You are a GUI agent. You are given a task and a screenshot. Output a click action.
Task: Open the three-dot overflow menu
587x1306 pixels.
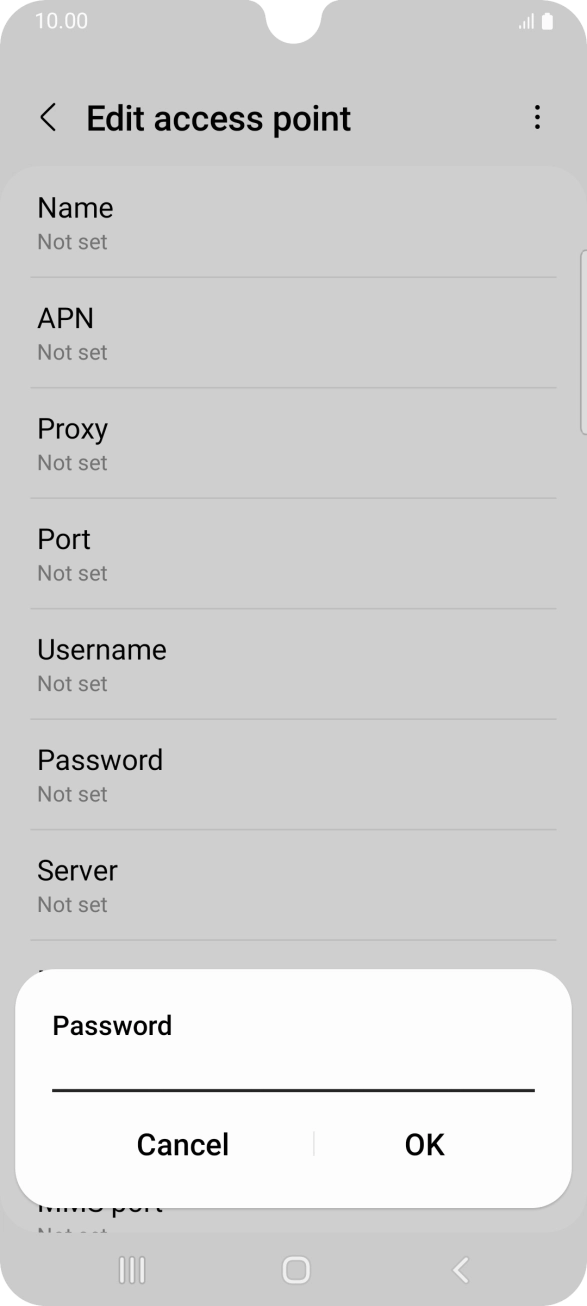tap(537, 117)
